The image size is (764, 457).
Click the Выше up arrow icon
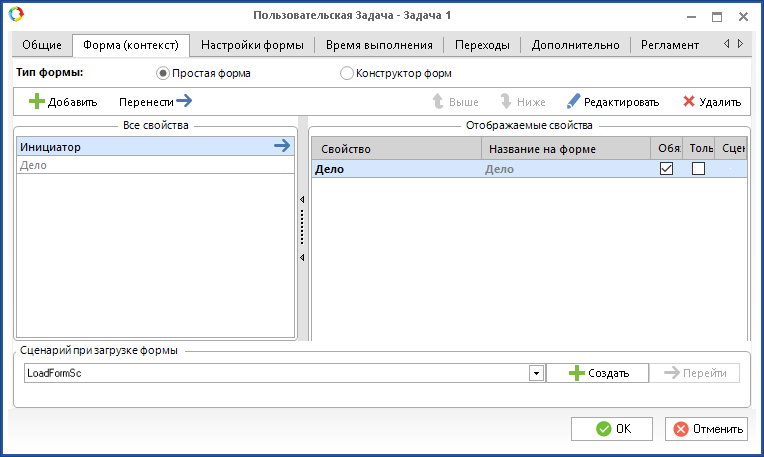click(437, 101)
